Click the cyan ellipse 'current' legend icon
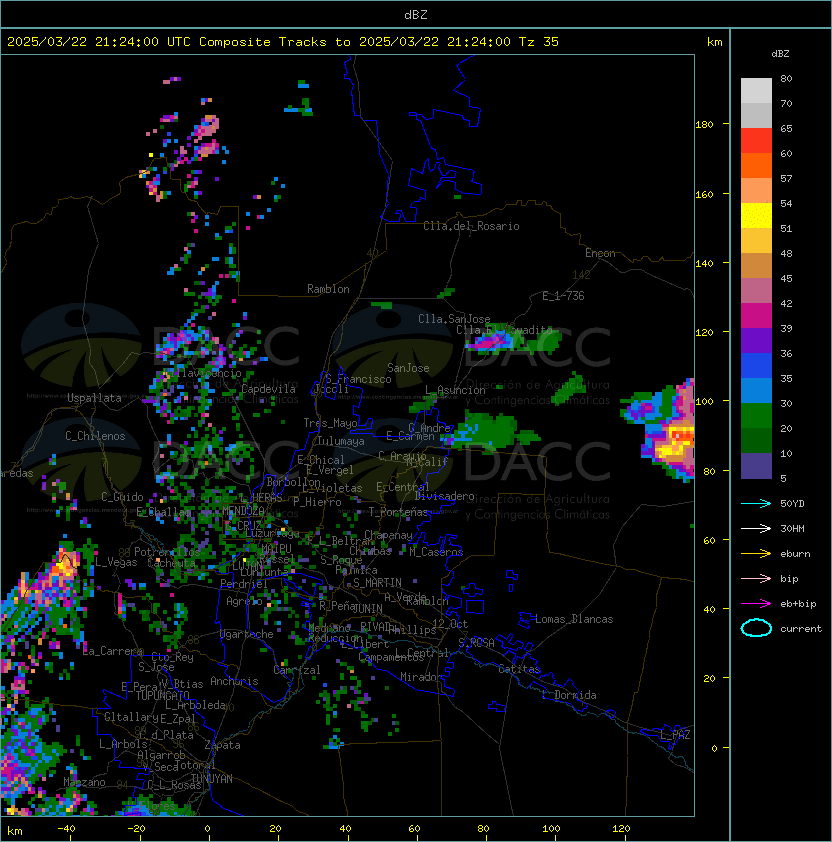This screenshot has width=832, height=842. [756, 628]
